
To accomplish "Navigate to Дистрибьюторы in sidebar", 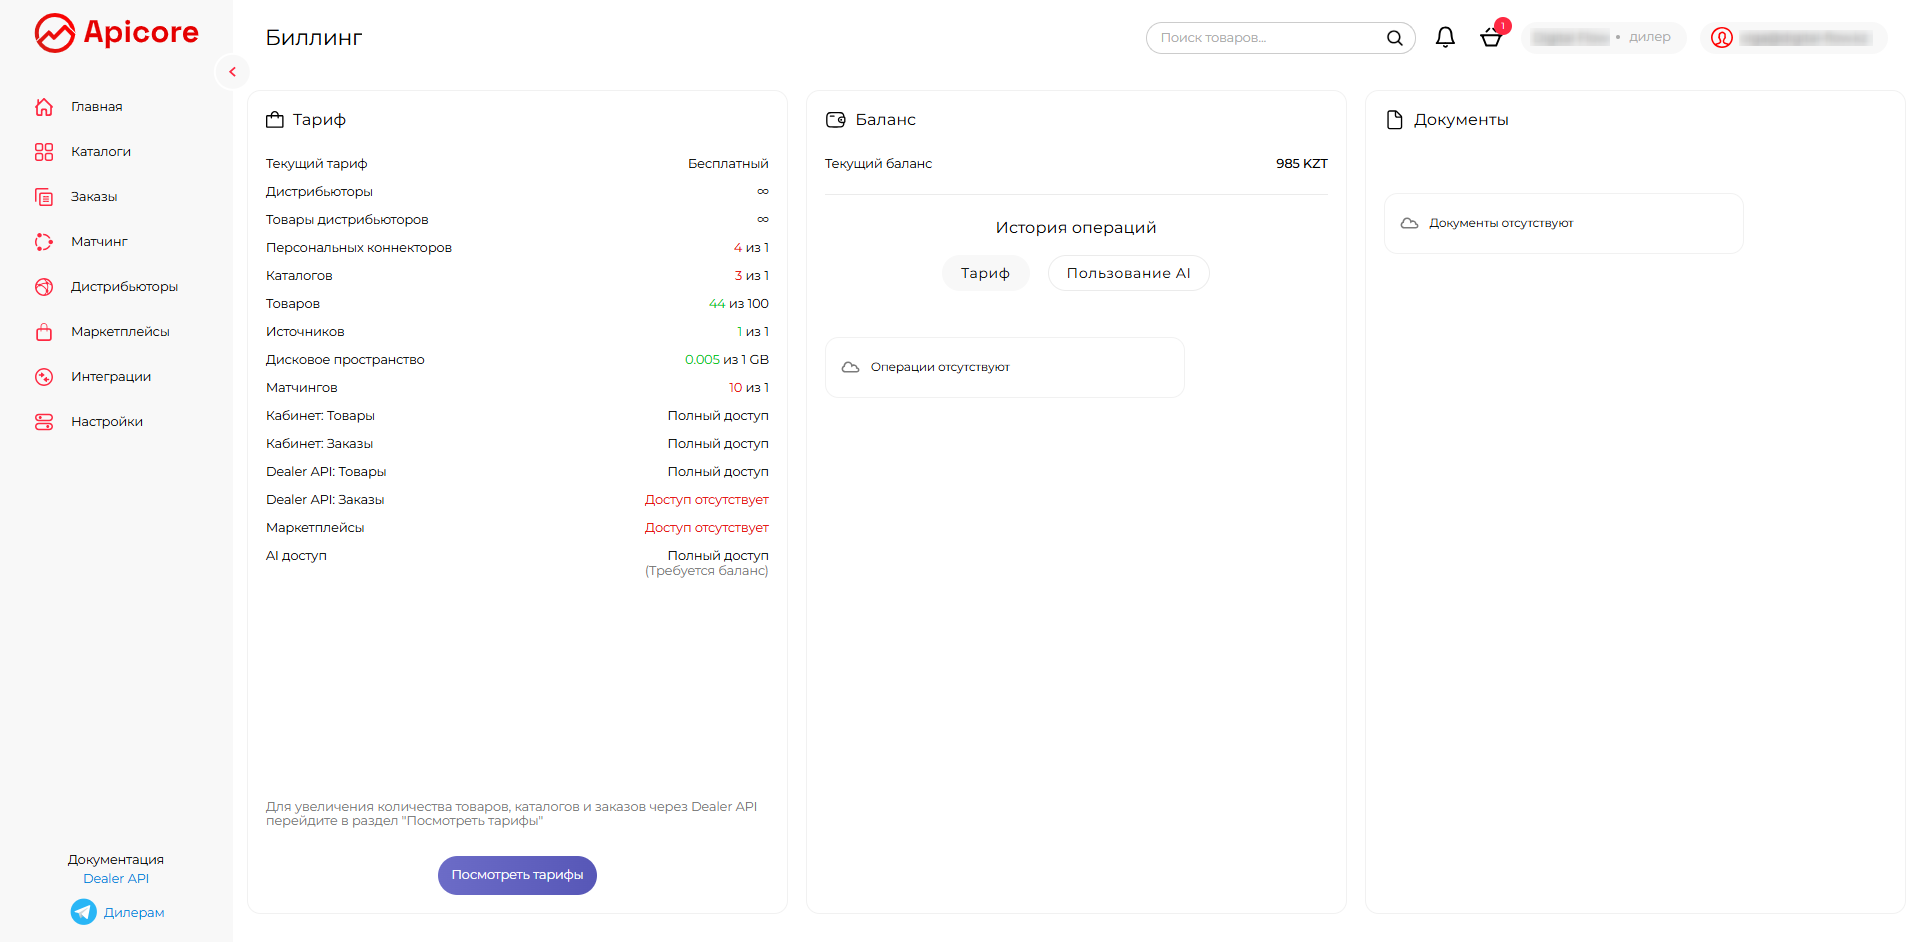I will (x=124, y=287).
